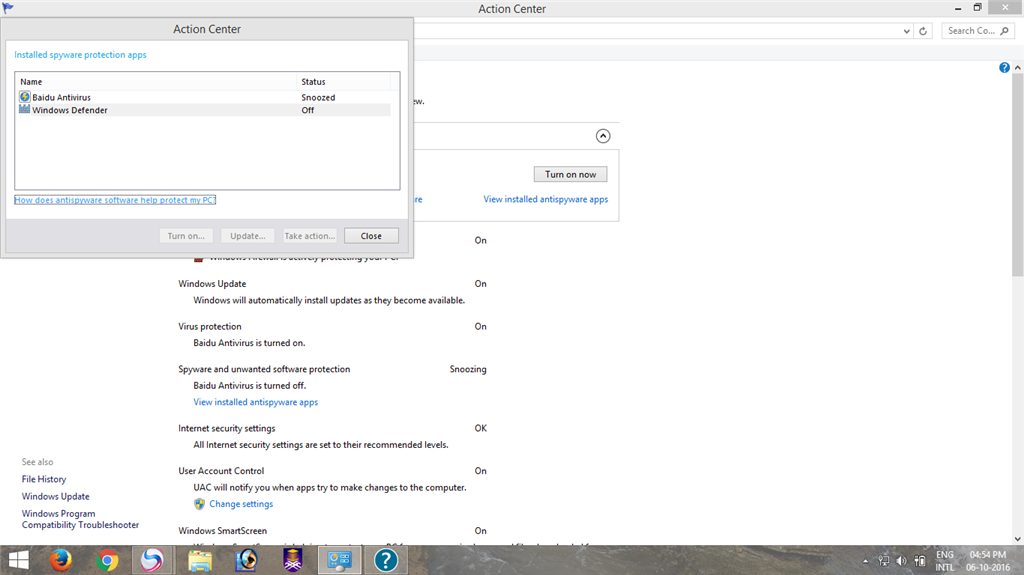Open File History link under See also
This screenshot has width=1024, height=575.
(x=44, y=479)
